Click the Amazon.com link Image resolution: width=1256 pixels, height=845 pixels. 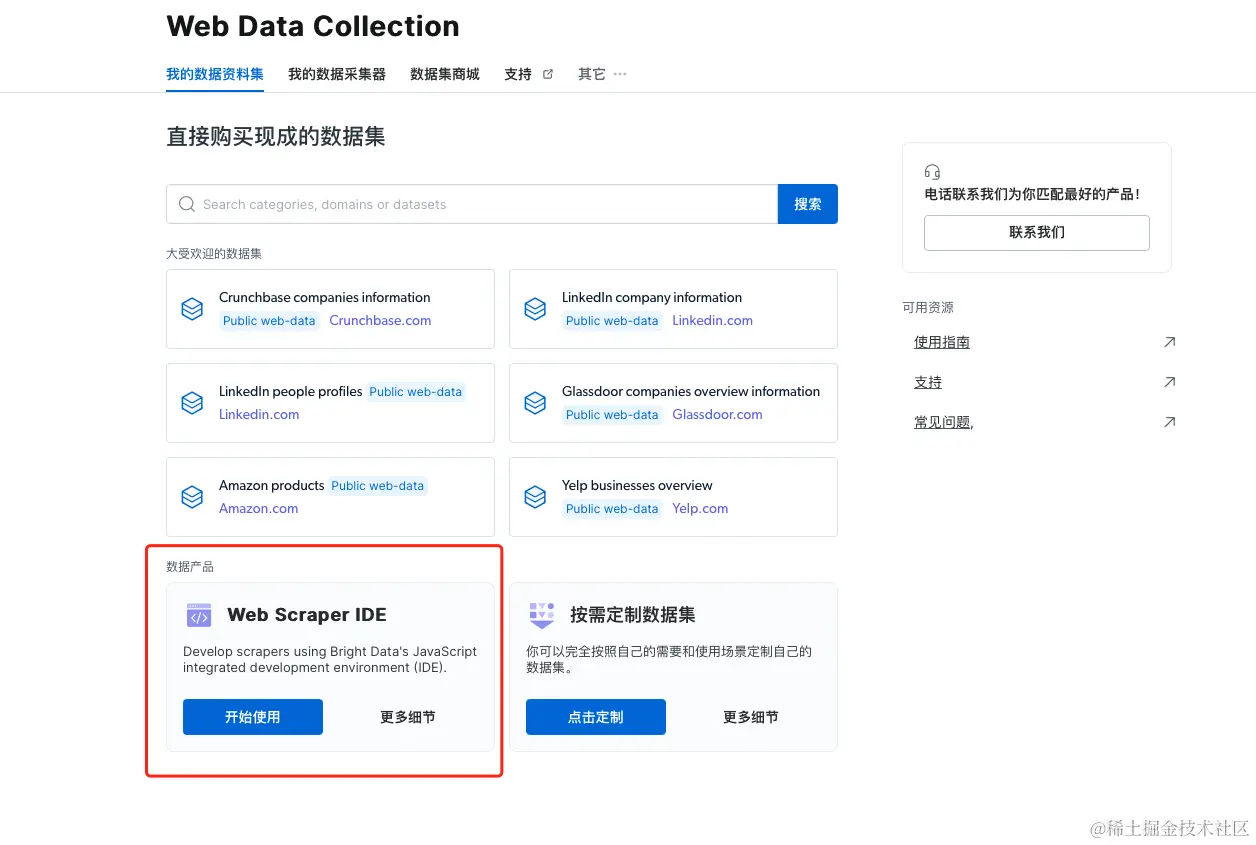pyautogui.click(x=259, y=509)
